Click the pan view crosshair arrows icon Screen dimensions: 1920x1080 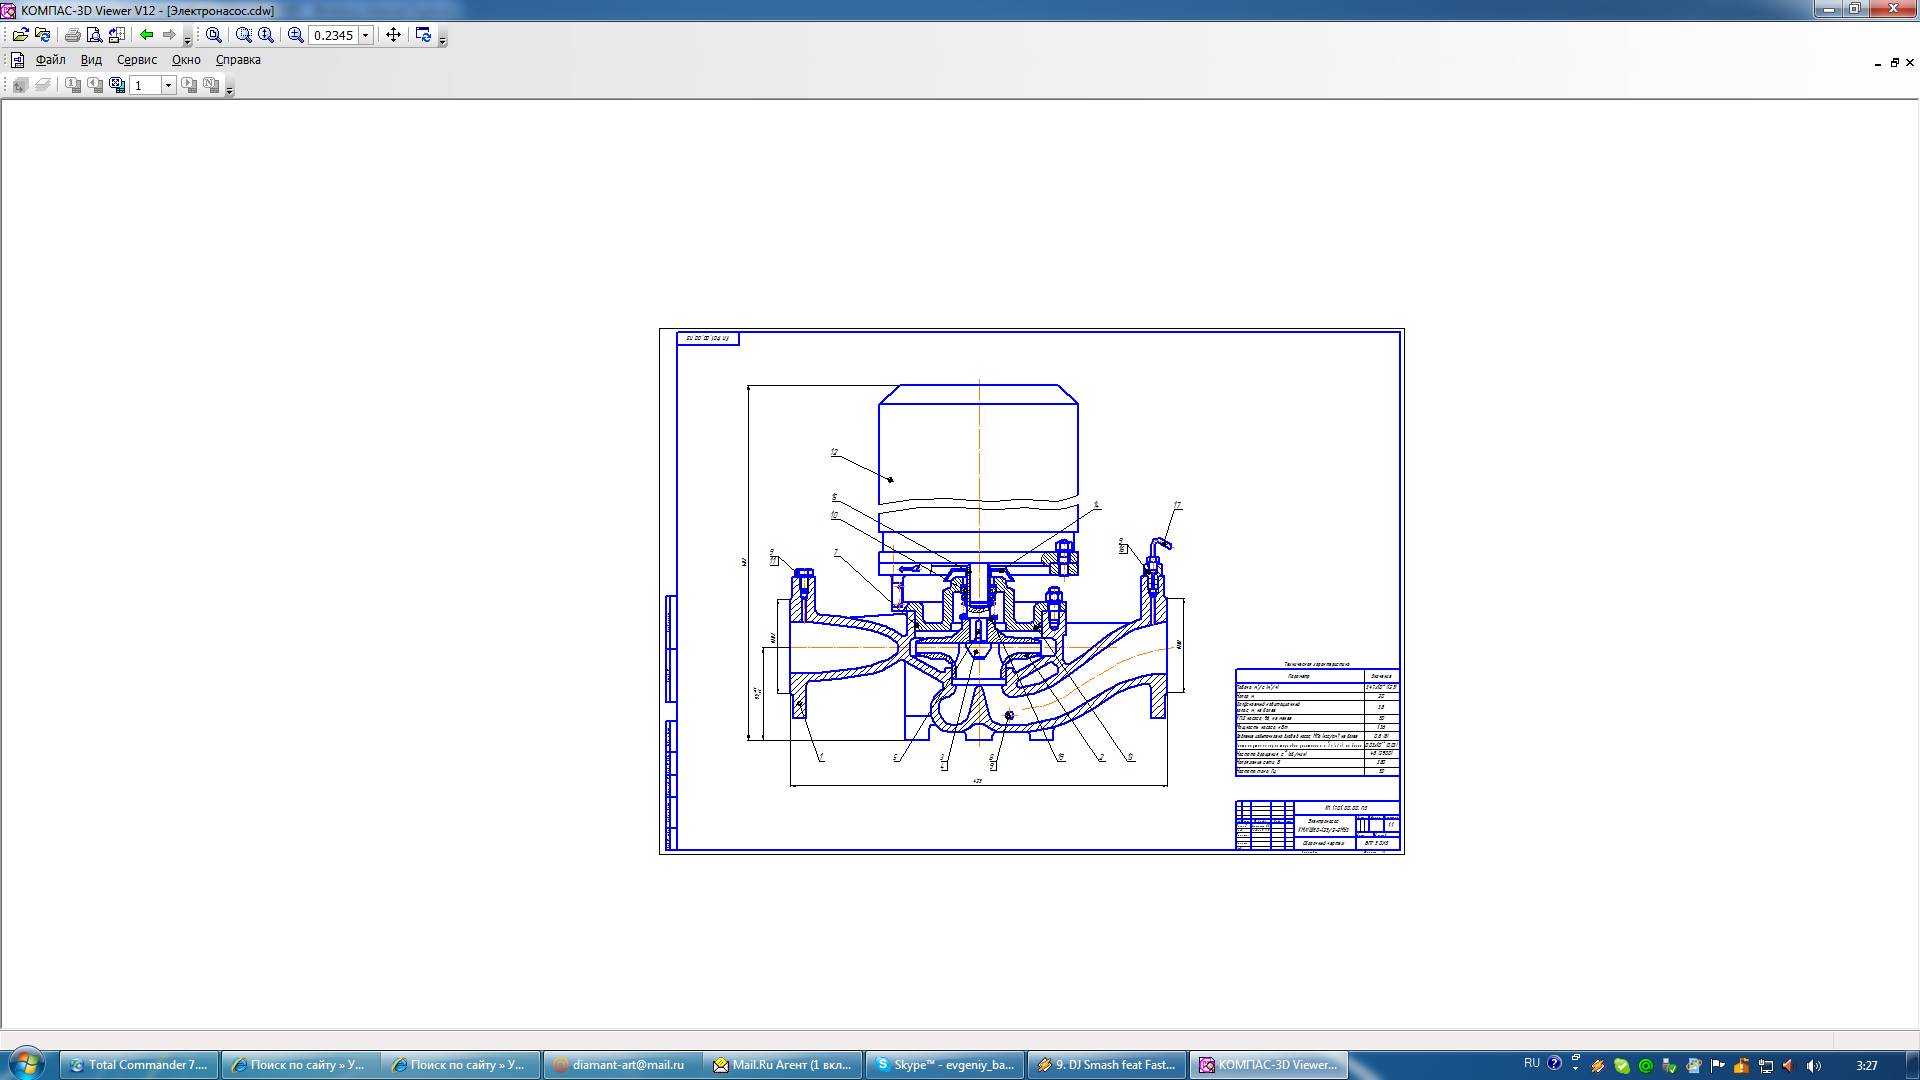click(393, 35)
